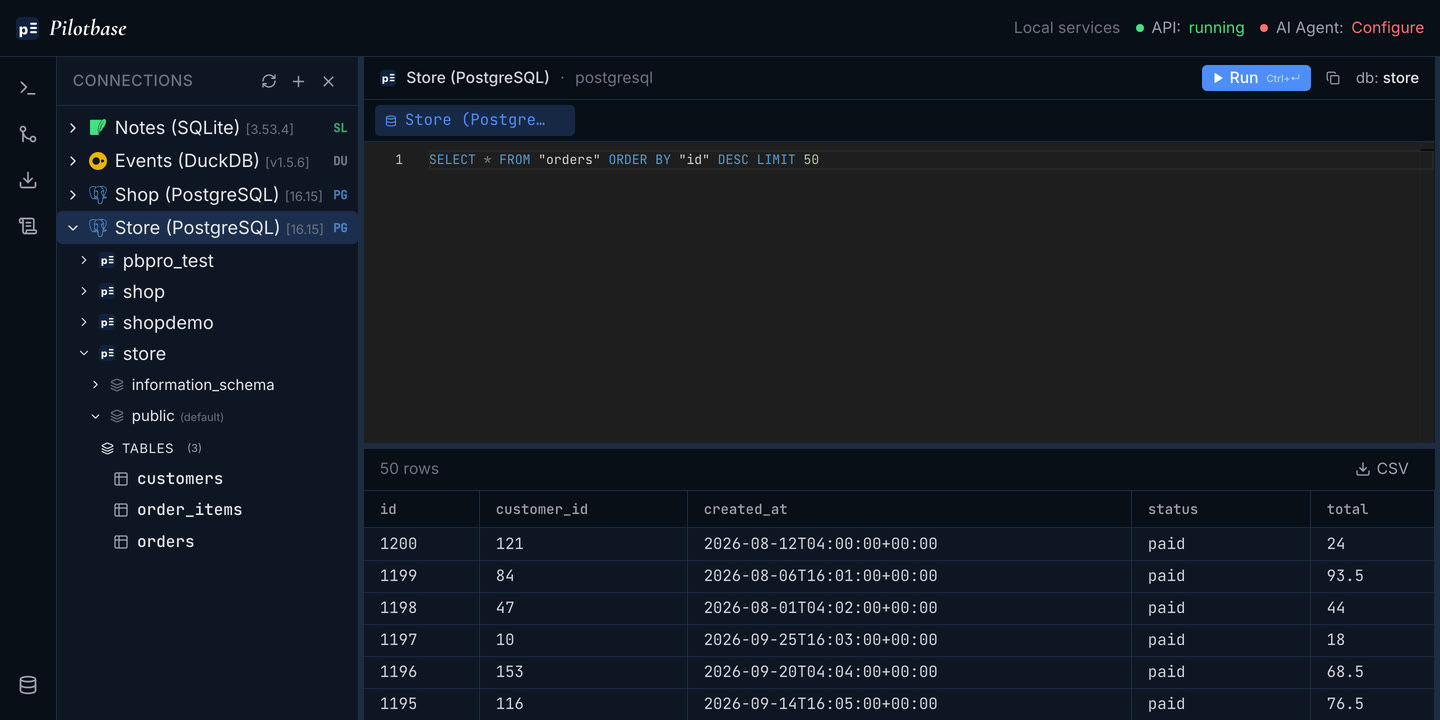Open the orders table
1440x720 pixels.
[165, 542]
